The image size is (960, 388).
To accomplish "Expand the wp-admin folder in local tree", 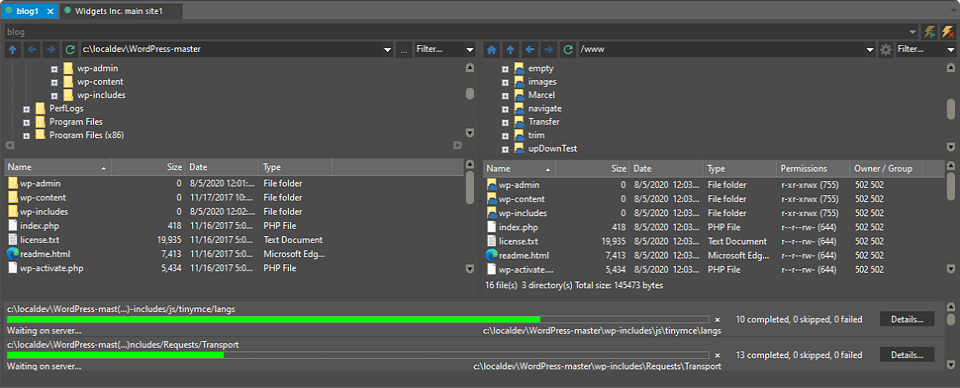I will coord(54,69).
